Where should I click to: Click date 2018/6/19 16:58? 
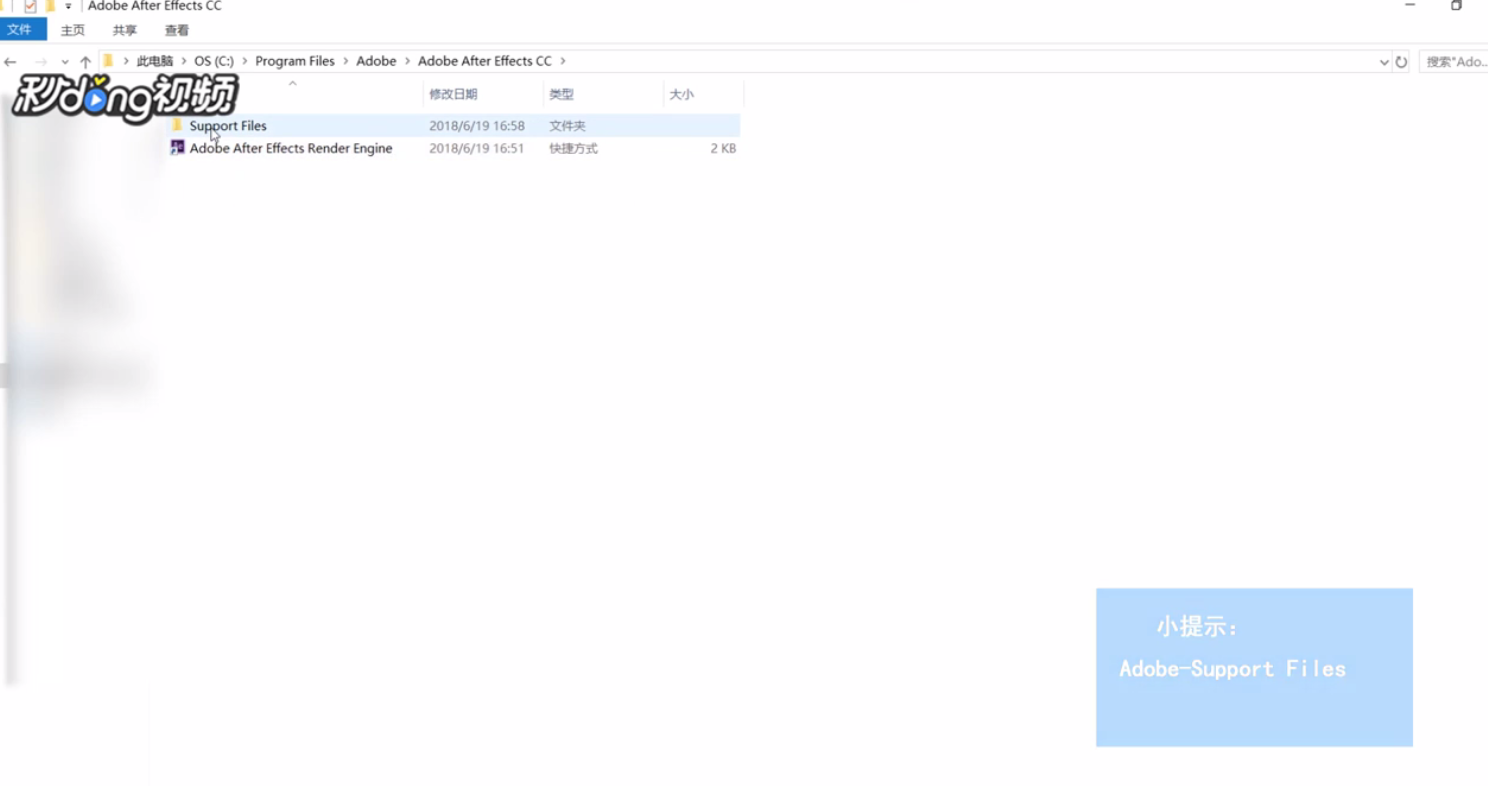(477, 126)
